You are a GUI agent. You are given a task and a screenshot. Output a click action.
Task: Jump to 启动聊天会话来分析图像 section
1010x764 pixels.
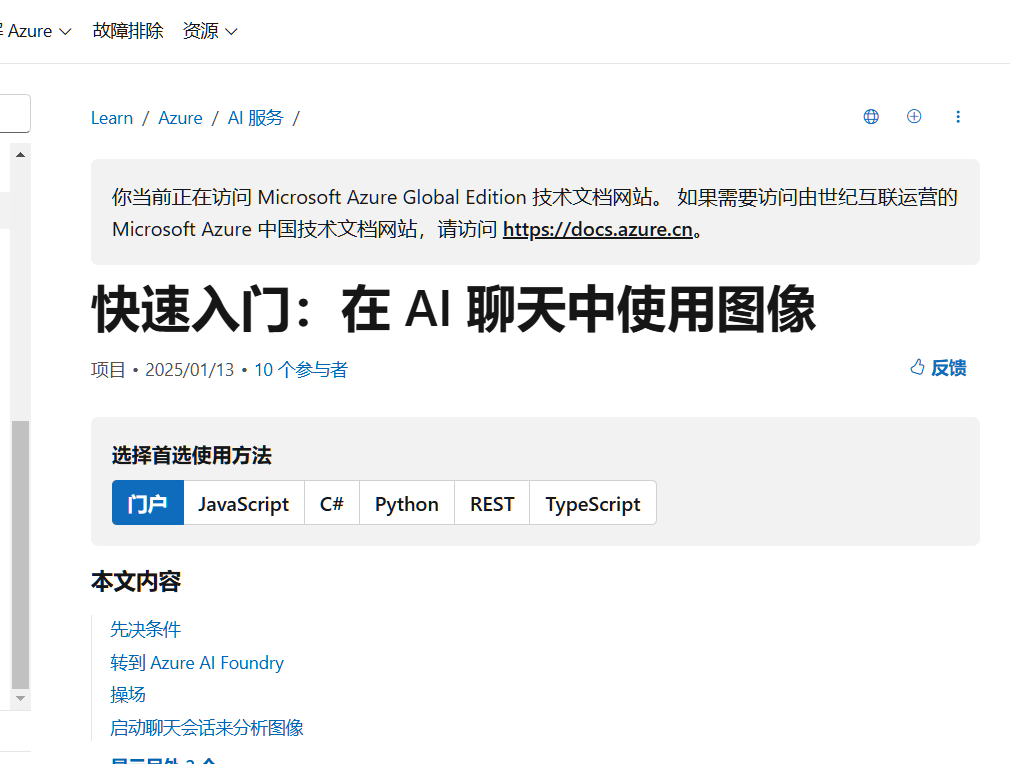pyautogui.click(x=207, y=728)
